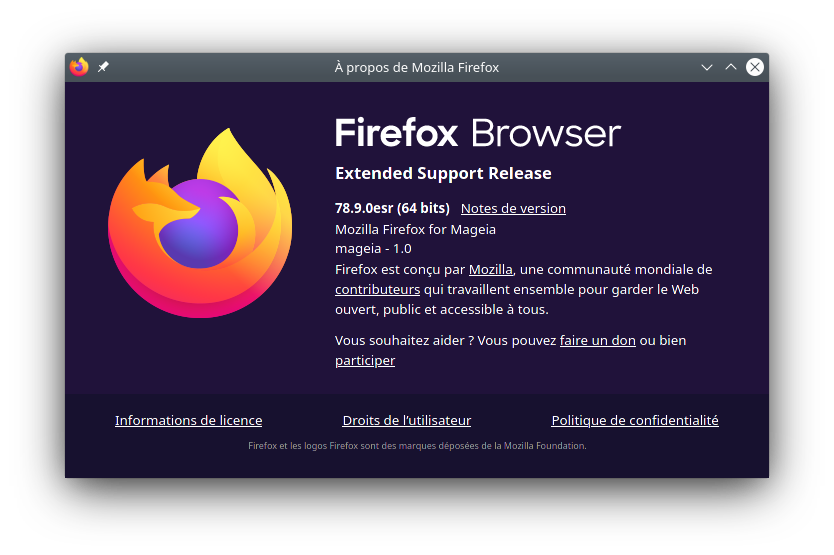Image resolution: width=834 pixels, height=555 pixels.
Task: Open the Notes de version link
Action: [x=513, y=209]
